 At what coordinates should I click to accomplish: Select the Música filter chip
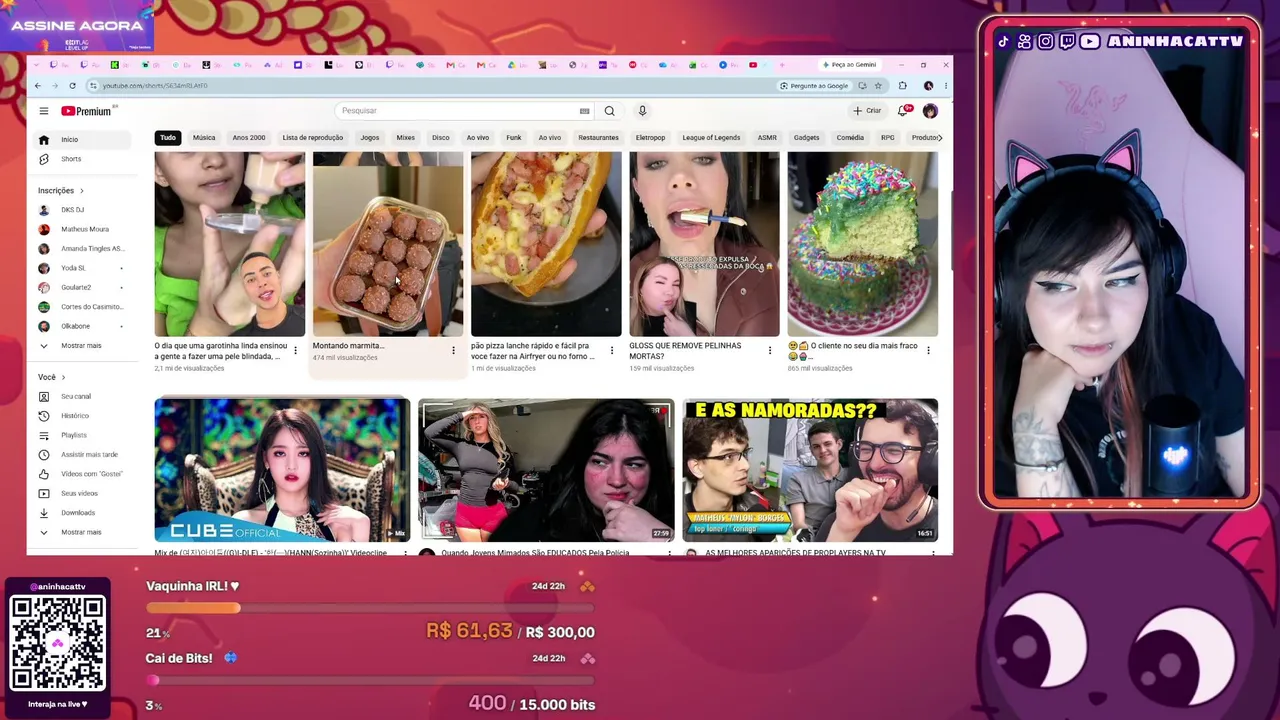point(204,138)
